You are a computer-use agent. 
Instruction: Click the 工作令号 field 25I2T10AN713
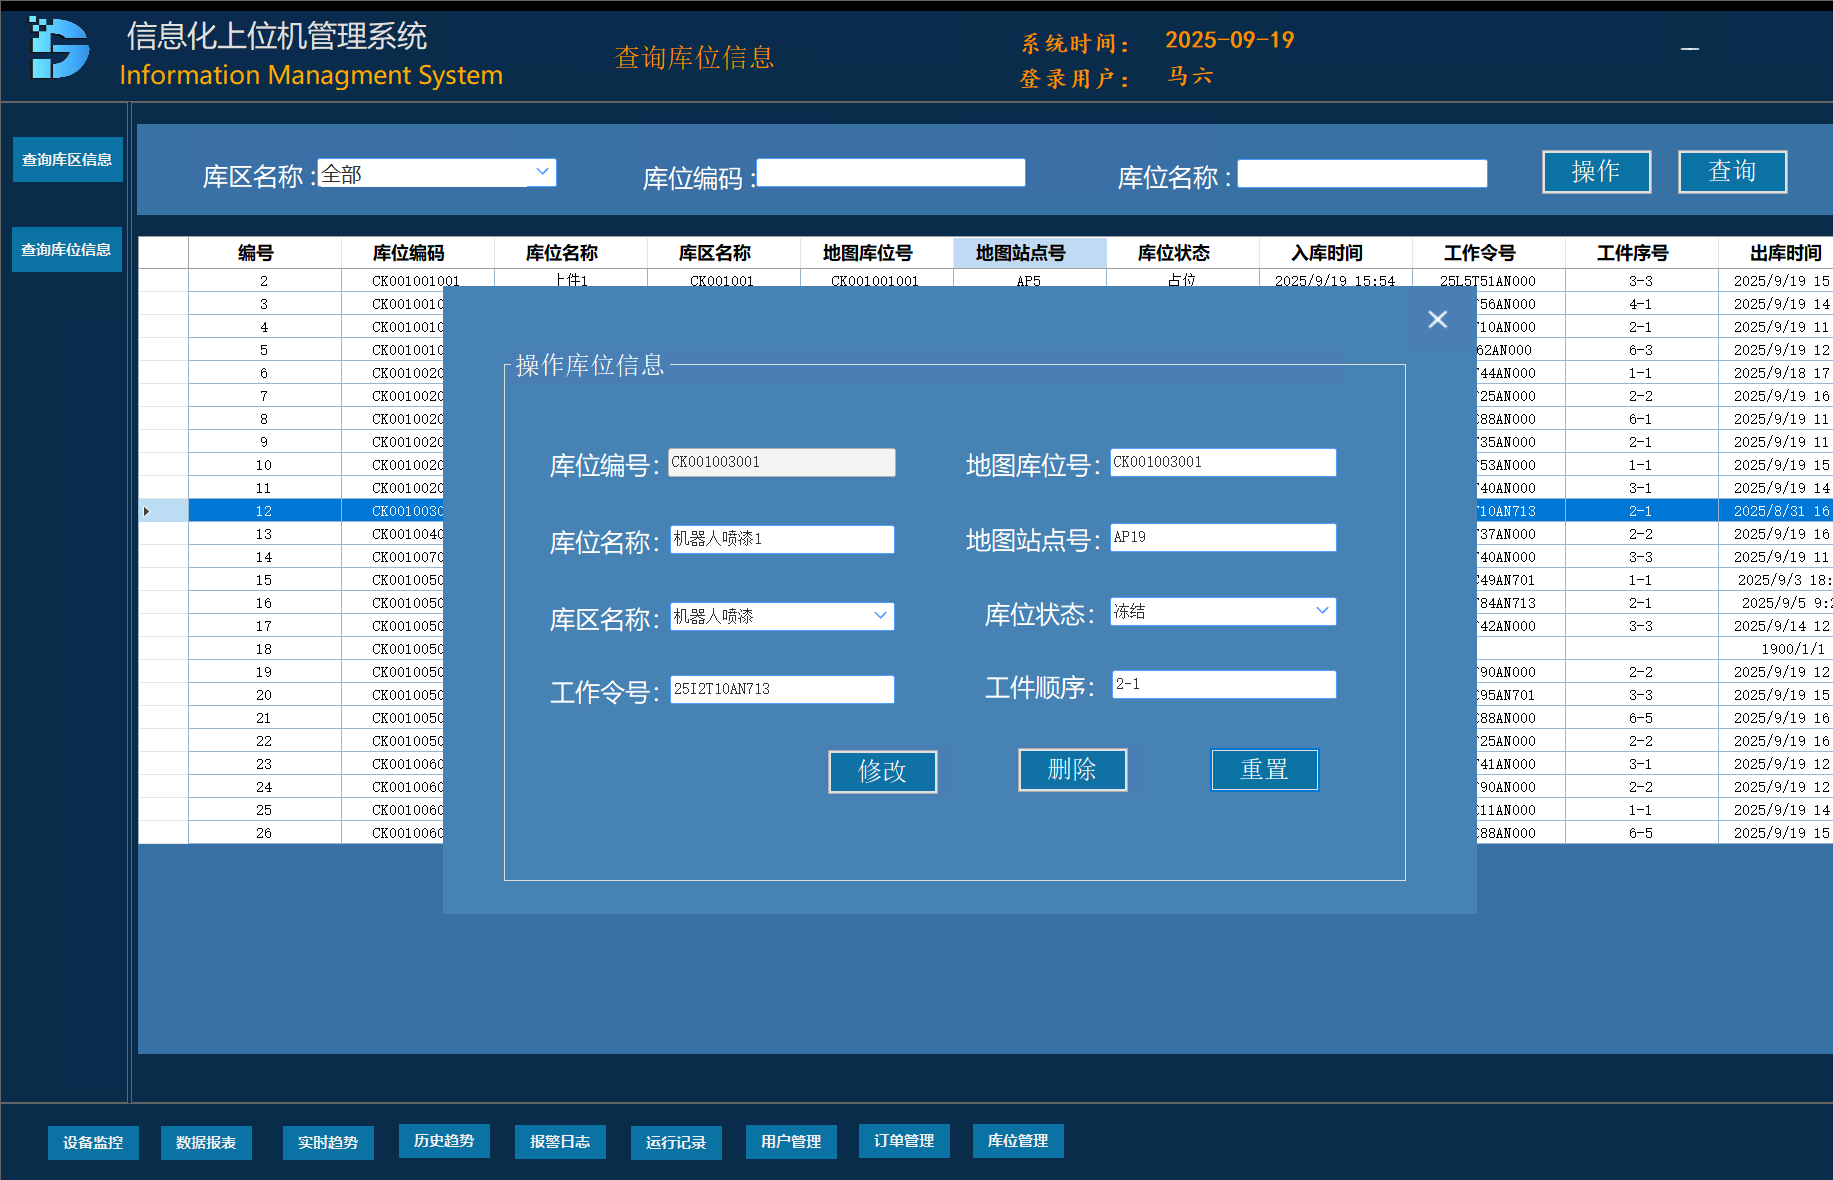[782, 689]
